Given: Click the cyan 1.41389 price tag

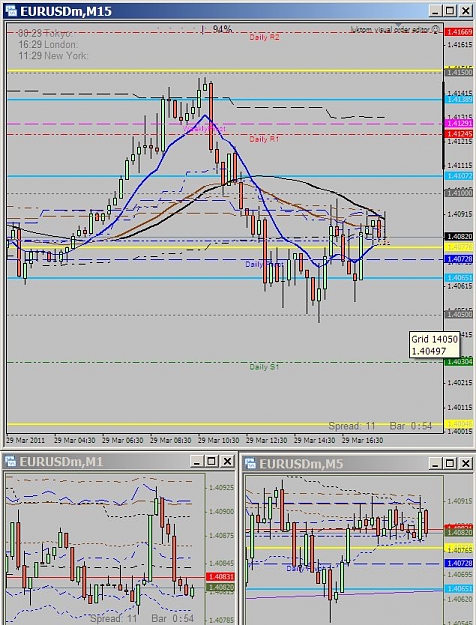Looking at the screenshot, I should (459, 100).
